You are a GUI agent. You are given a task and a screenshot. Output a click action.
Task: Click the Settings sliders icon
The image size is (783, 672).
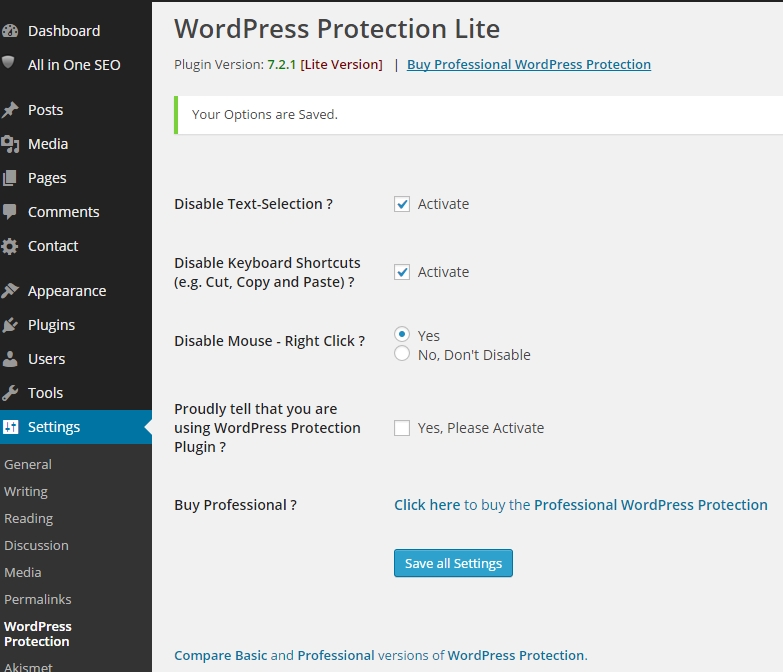click(x=10, y=427)
